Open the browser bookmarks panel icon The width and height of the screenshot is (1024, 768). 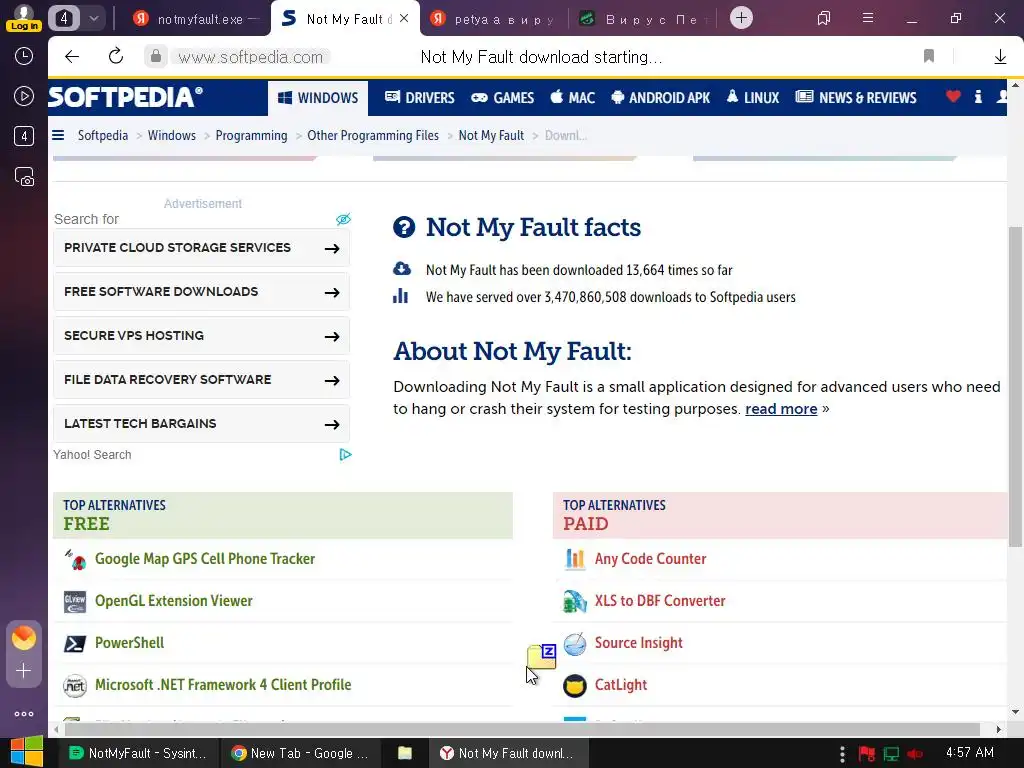(824, 18)
